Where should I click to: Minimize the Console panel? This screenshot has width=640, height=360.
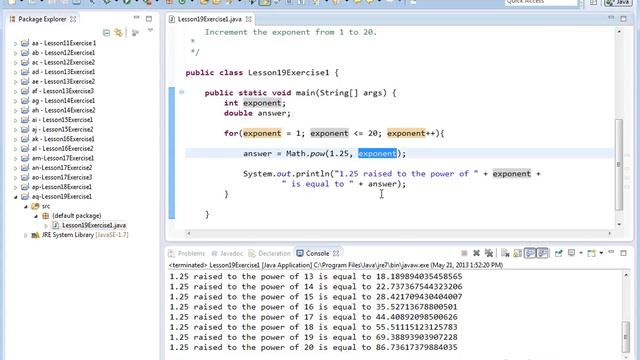(x=611, y=253)
